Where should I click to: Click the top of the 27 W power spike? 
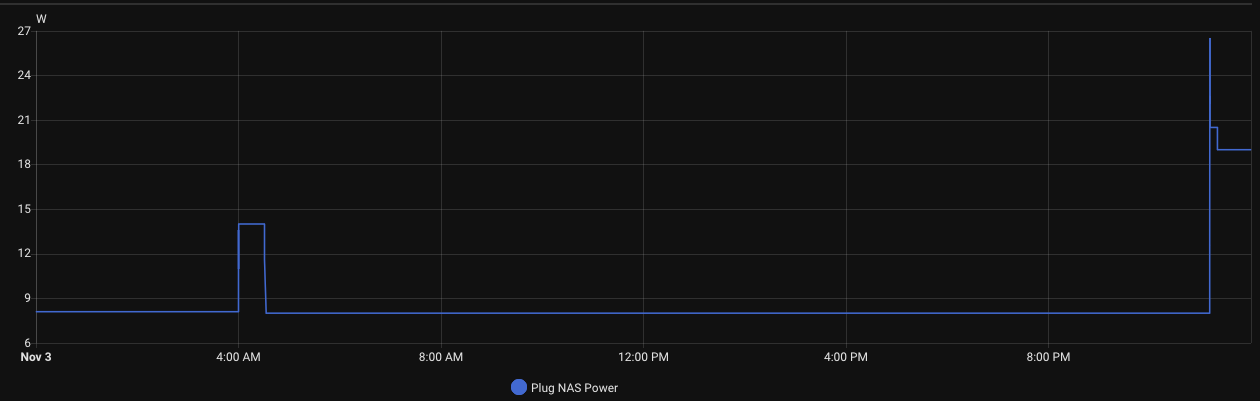(x=1210, y=39)
